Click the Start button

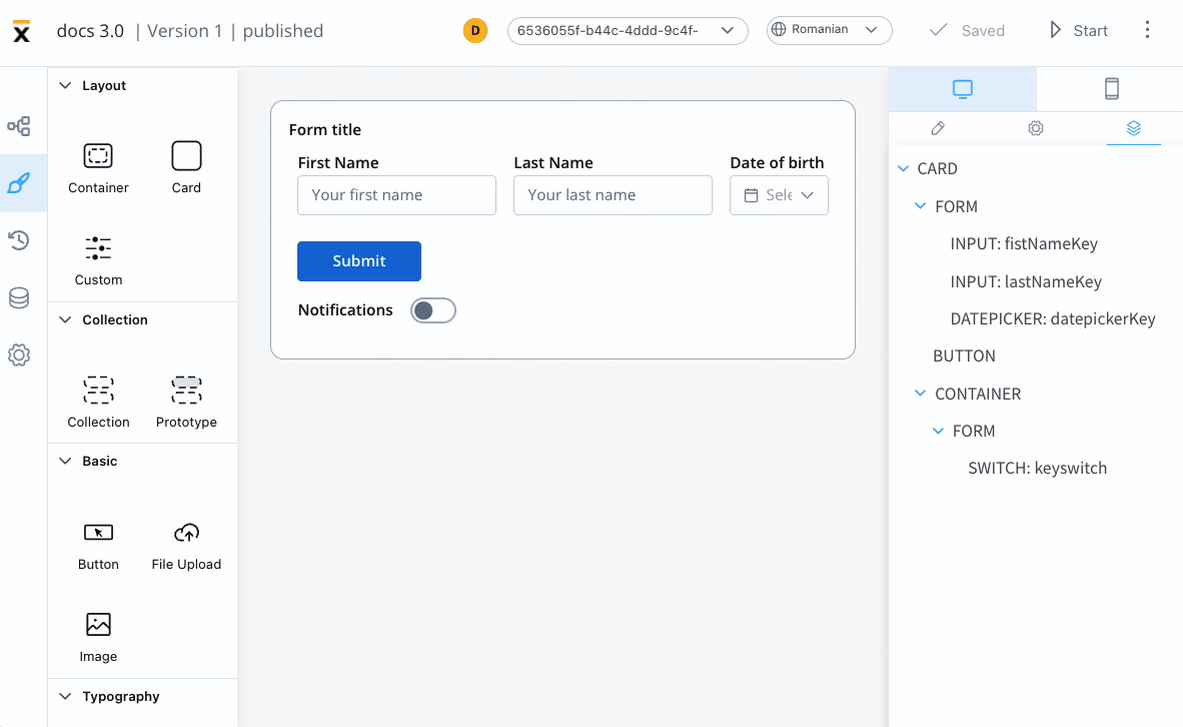pos(1079,30)
